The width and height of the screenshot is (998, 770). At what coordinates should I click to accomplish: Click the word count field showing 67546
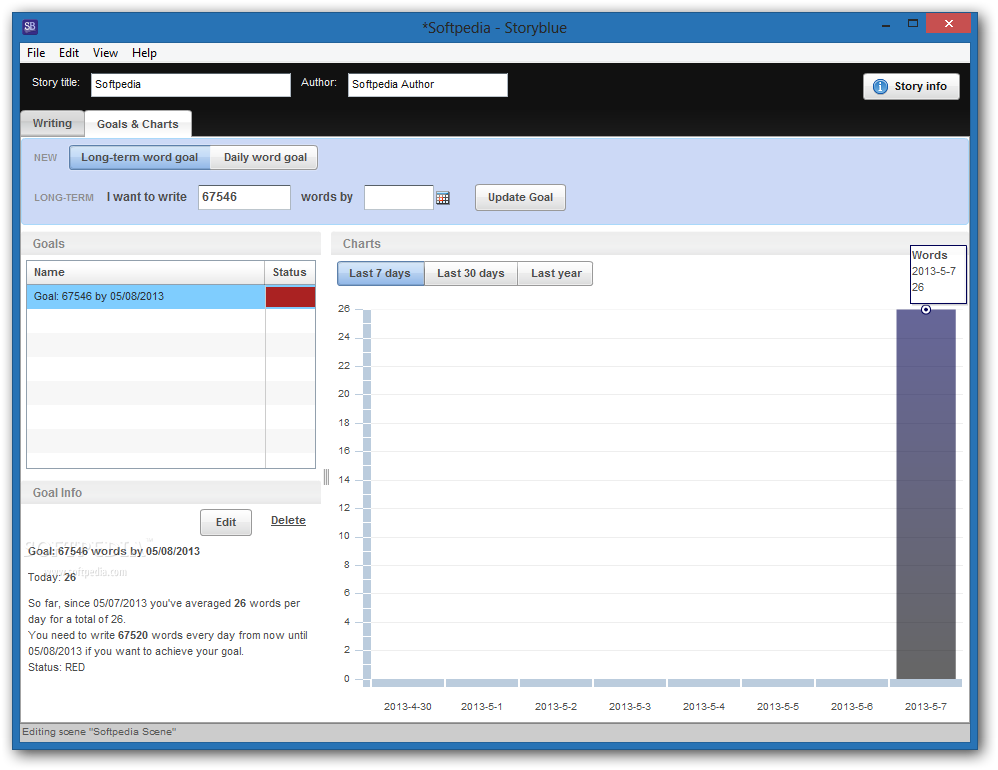pyautogui.click(x=244, y=197)
